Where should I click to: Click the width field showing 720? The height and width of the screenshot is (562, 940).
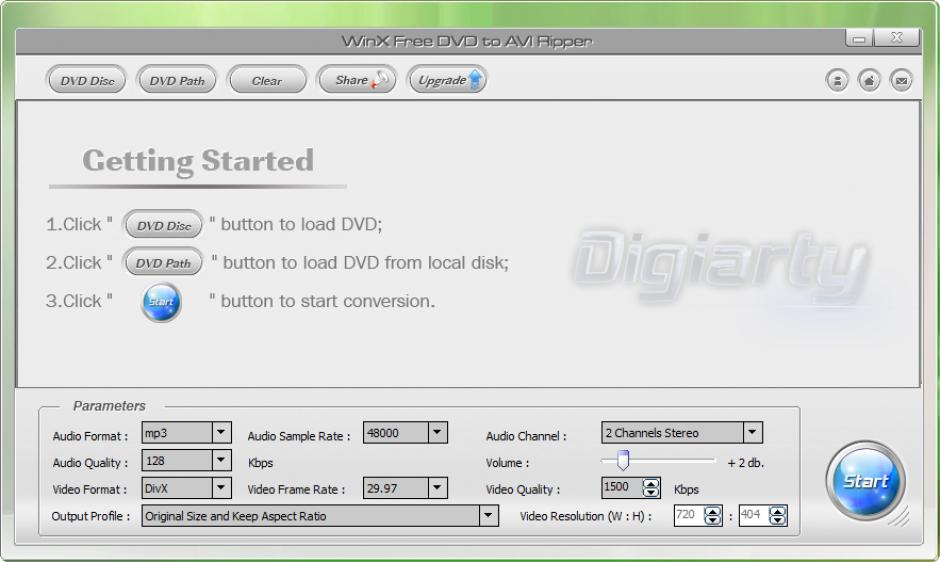pyautogui.click(x=689, y=515)
